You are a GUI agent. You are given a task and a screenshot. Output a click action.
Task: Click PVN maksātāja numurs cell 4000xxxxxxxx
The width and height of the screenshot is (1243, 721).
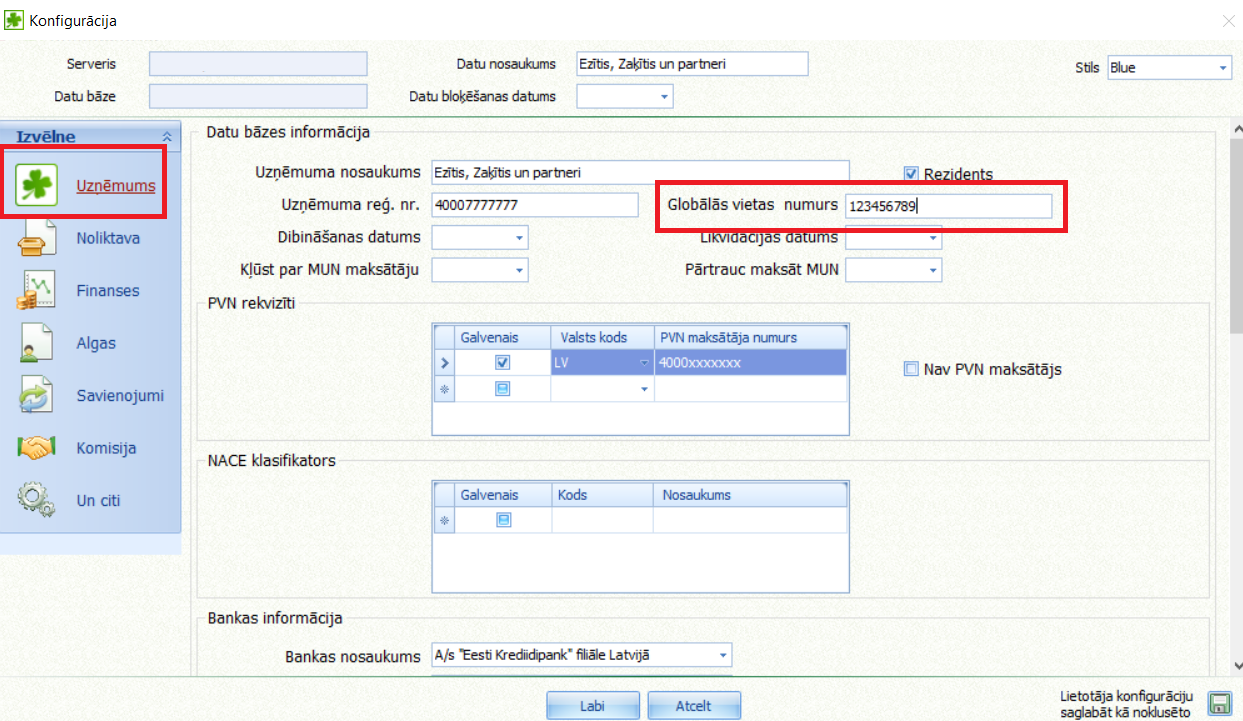(x=751, y=362)
